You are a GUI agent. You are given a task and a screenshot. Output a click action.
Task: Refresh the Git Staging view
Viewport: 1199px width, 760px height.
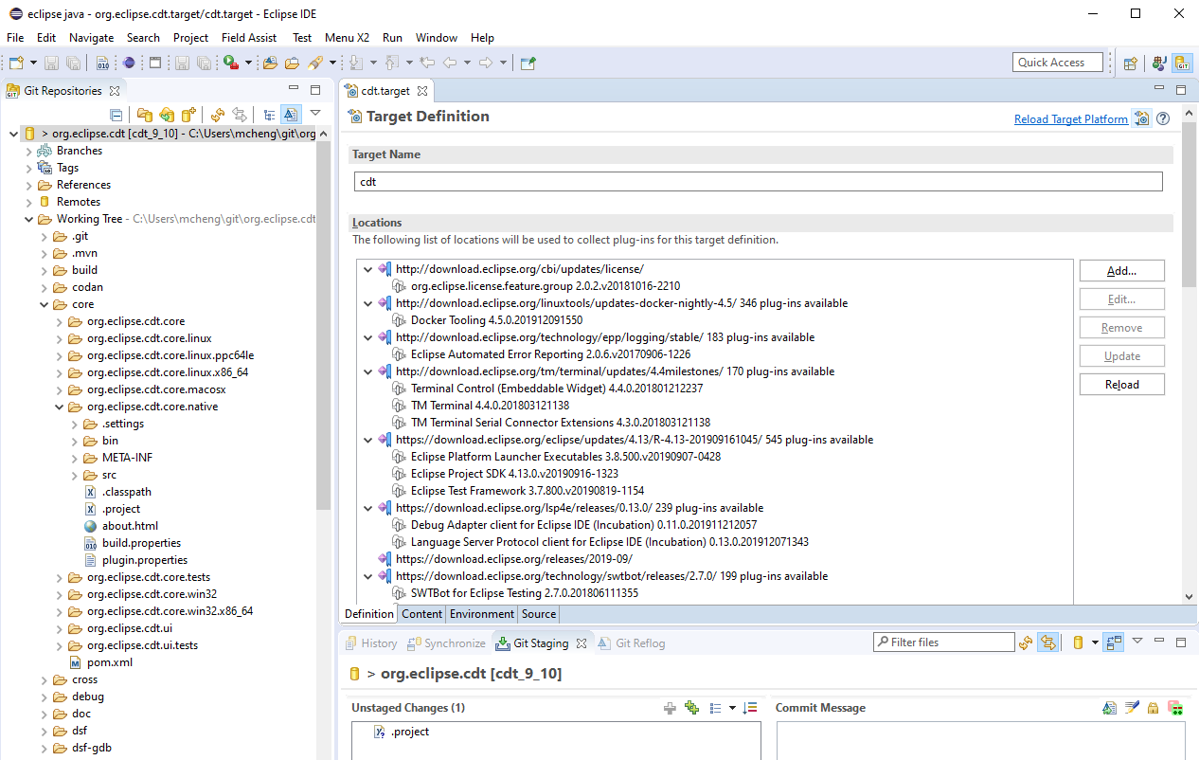coord(1025,643)
